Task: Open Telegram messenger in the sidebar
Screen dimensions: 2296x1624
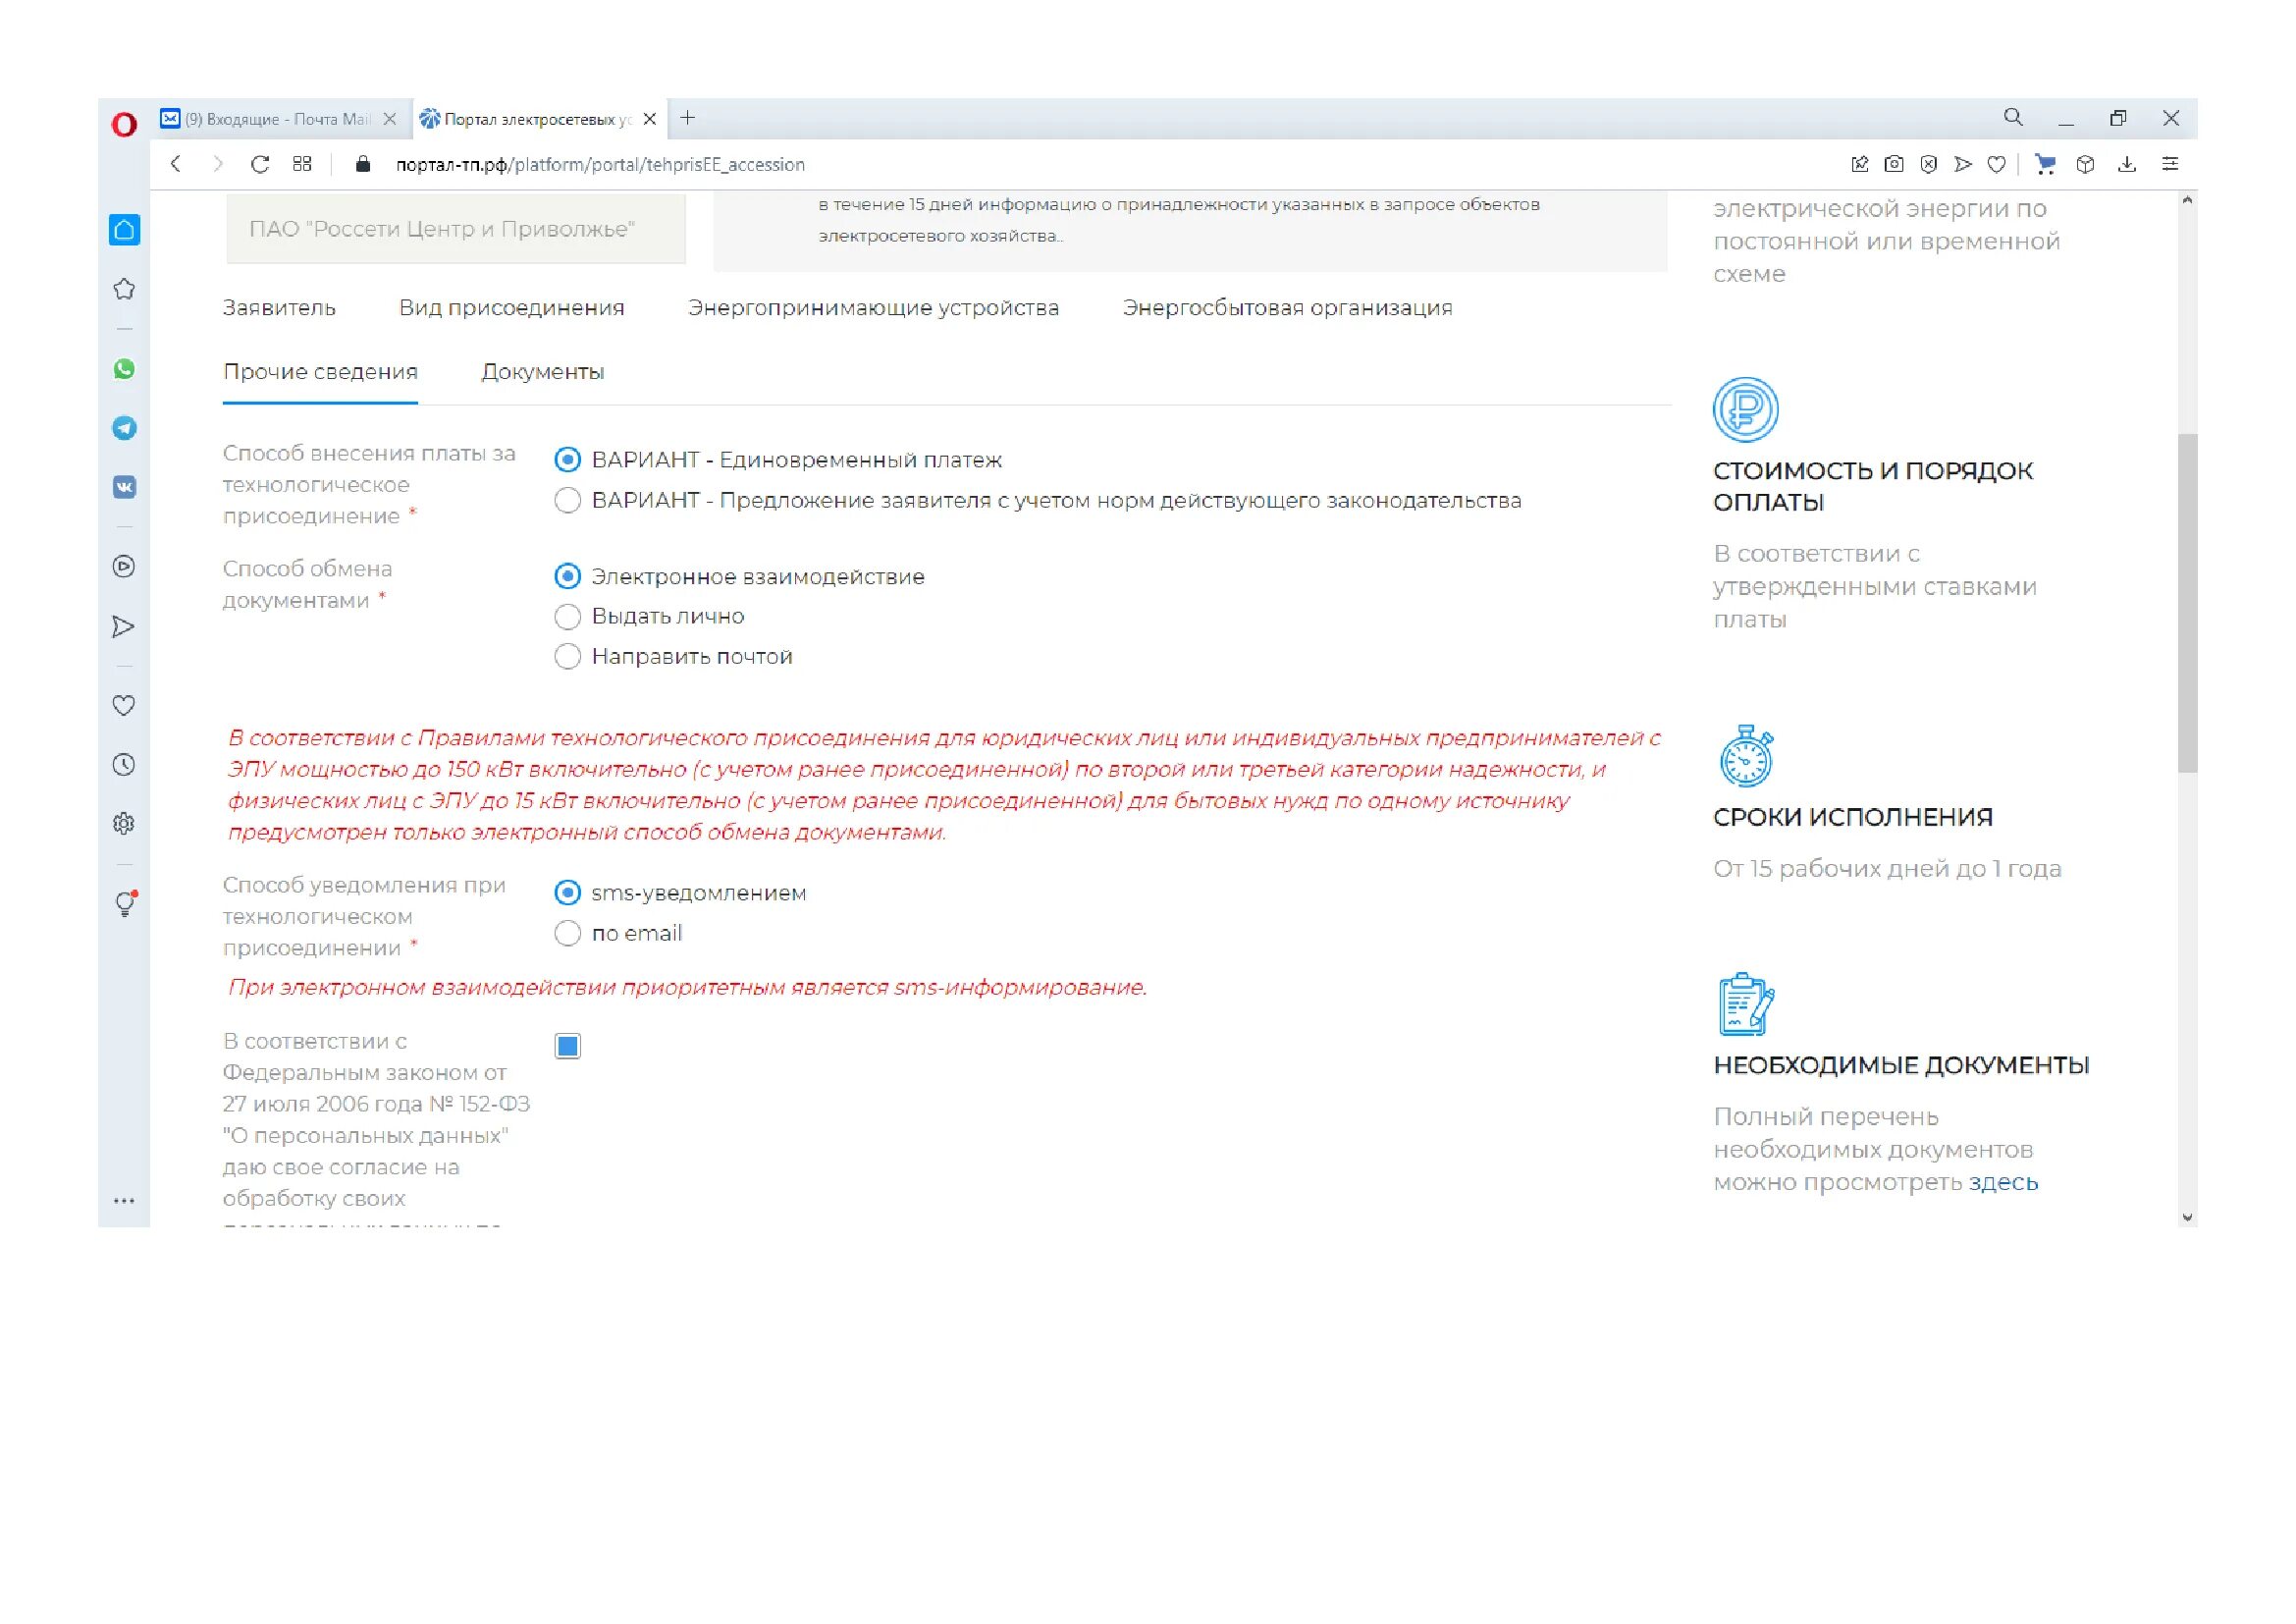Action: coord(124,428)
